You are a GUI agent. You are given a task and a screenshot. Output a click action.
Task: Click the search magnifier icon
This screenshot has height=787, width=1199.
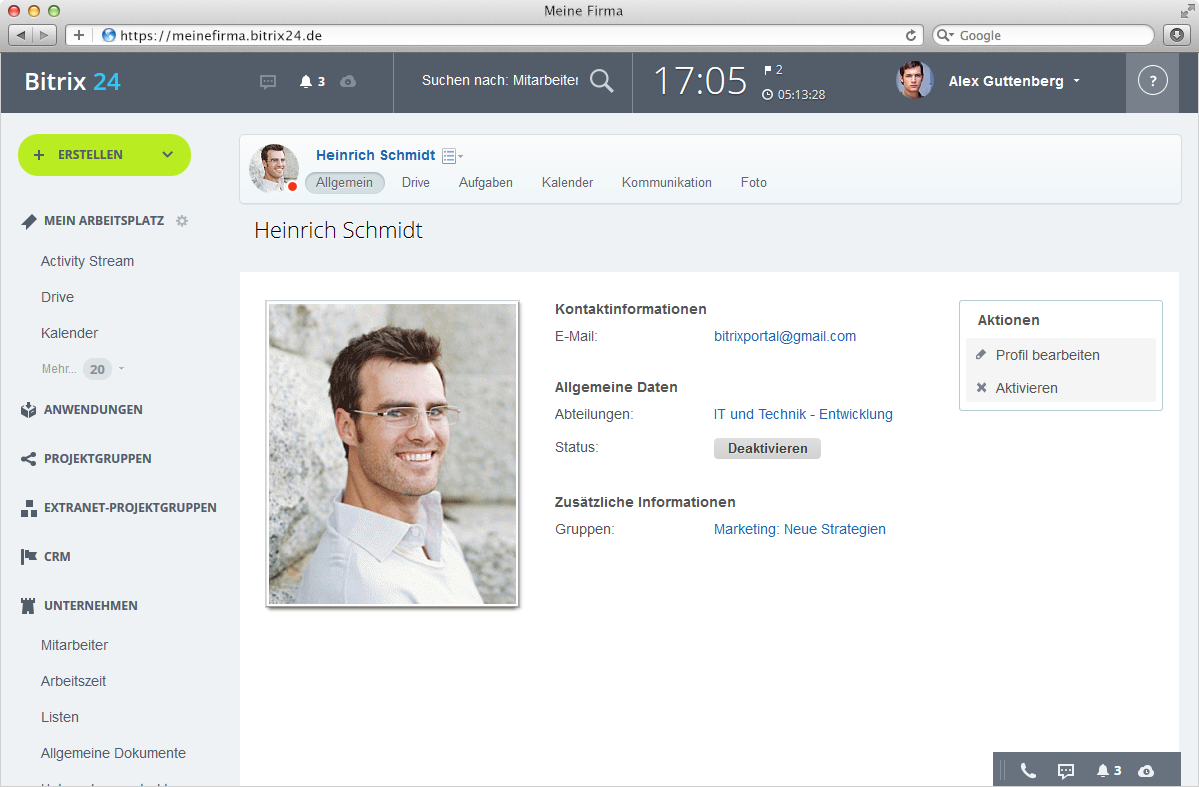[602, 80]
